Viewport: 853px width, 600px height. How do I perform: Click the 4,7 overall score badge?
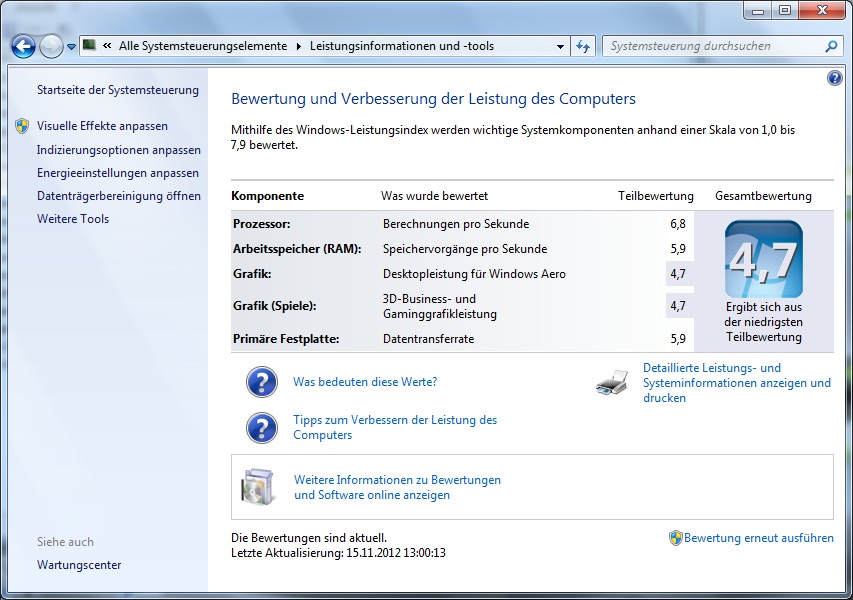click(764, 259)
